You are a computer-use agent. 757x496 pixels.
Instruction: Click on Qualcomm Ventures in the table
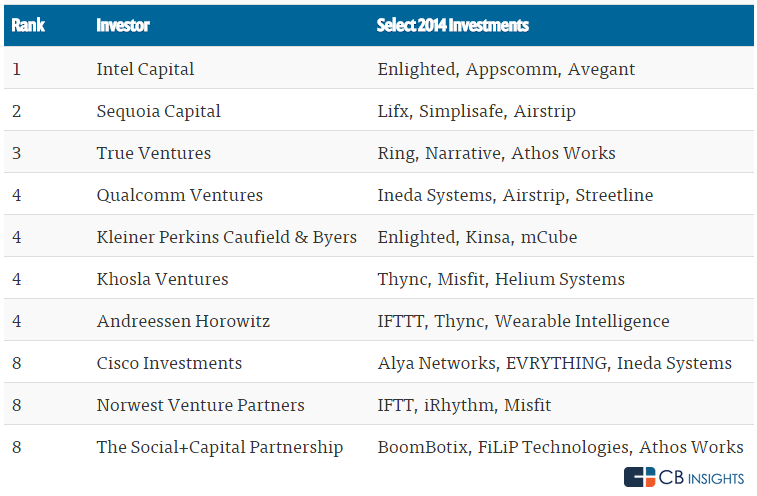180,195
